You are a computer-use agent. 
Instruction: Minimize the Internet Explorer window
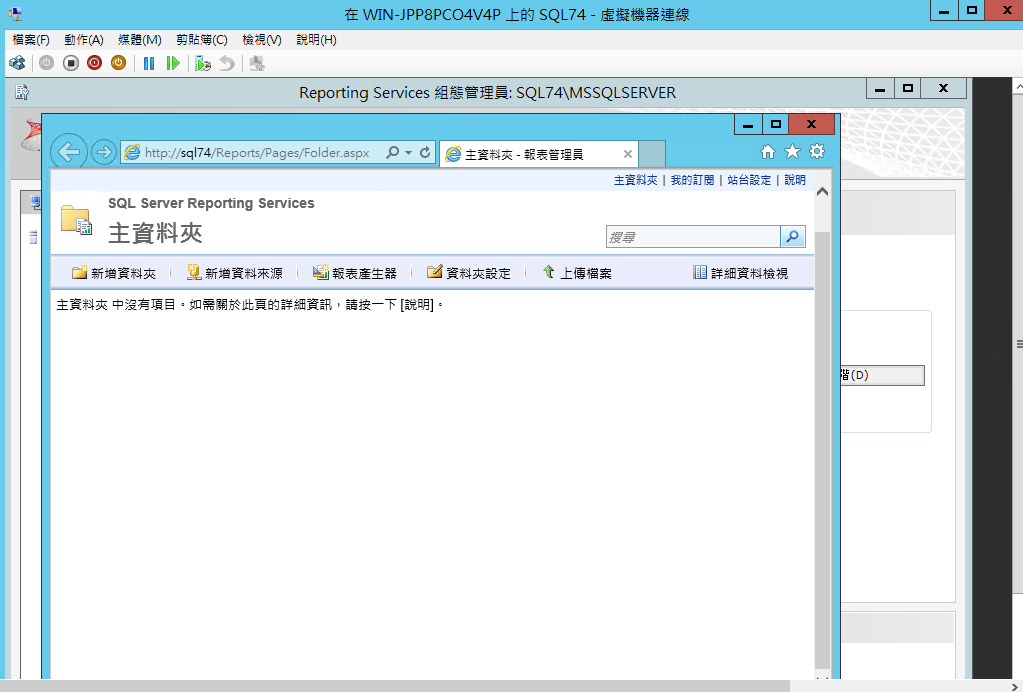[748, 124]
